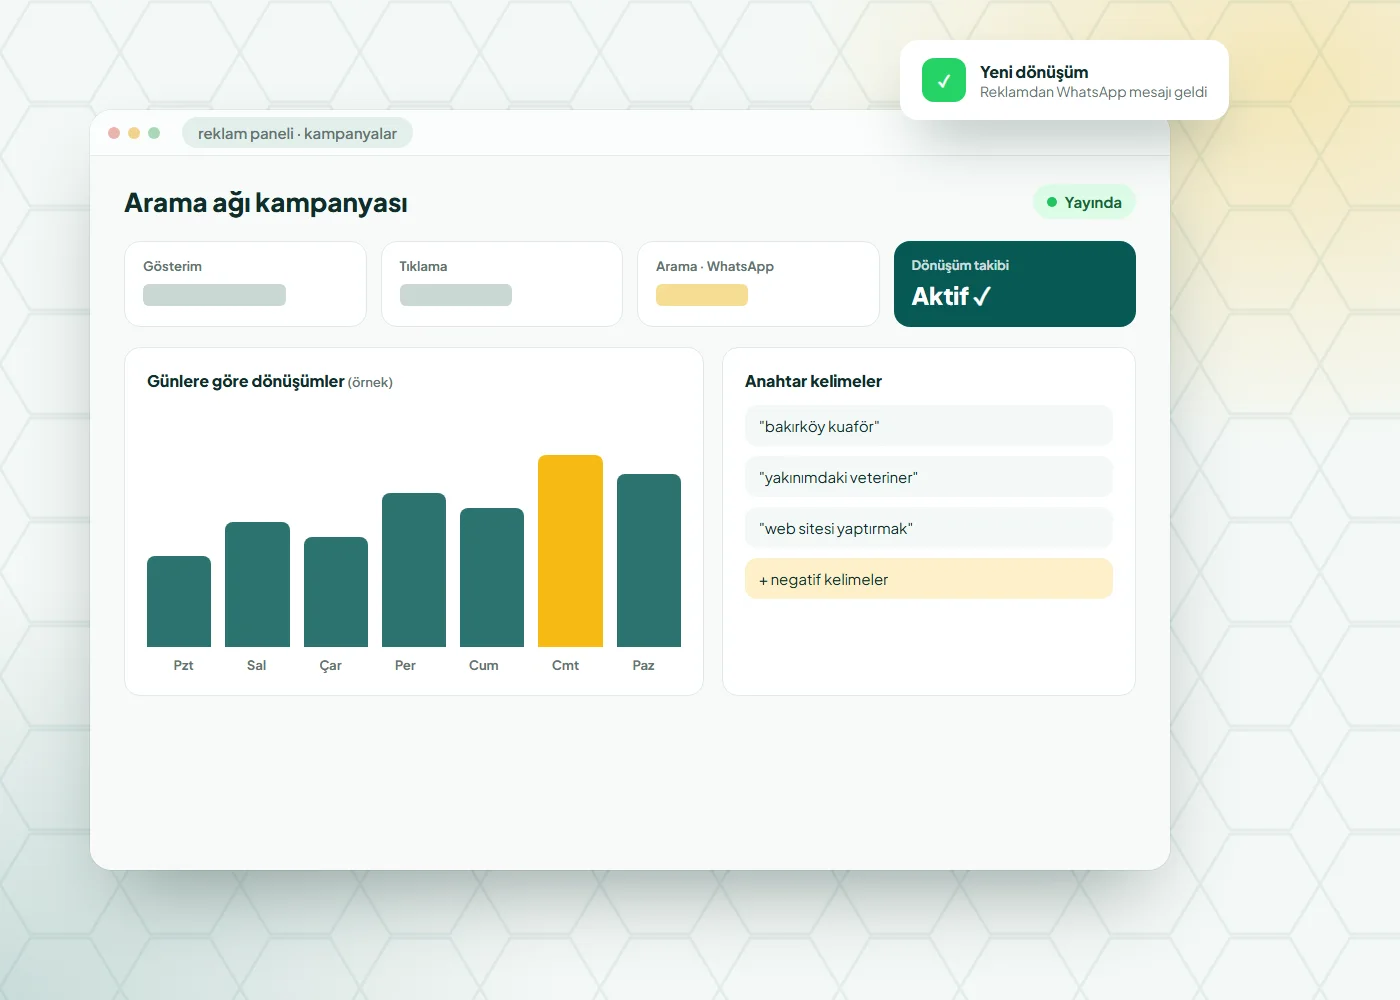Viewport: 1400px width, 1000px height.
Task: Click the Pzt axis label
Action: pyautogui.click(x=183, y=665)
